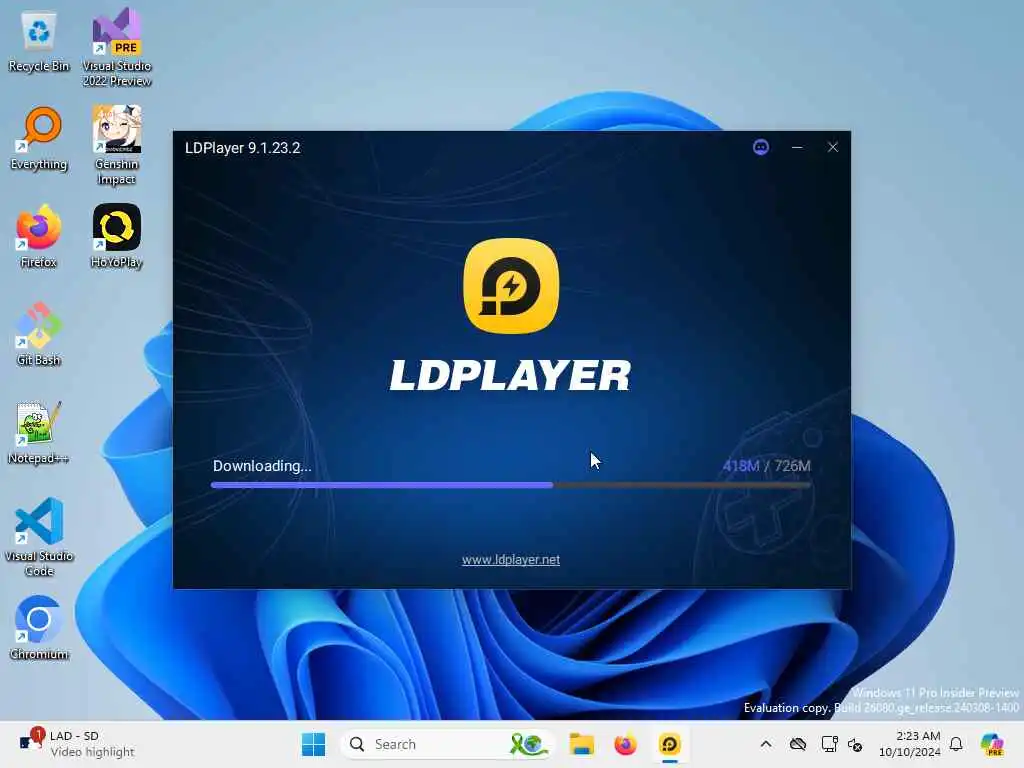Viewport: 1024px width, 768px height.
Task: Open the clock showing 2:23 AM
Action: [x=910, y=744]
